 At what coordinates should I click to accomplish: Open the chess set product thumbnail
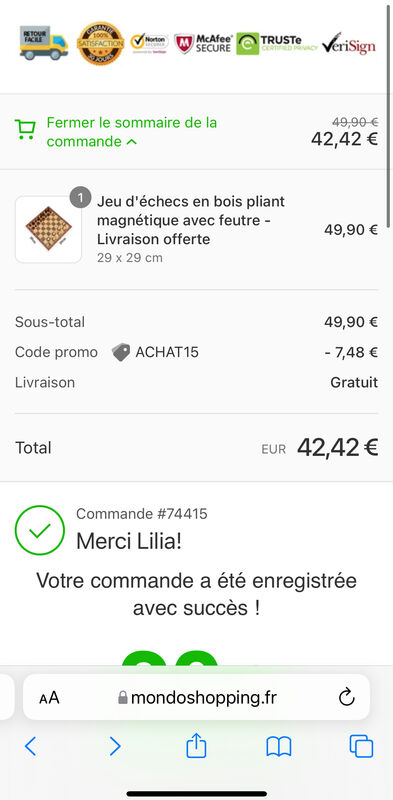point(48,230)
